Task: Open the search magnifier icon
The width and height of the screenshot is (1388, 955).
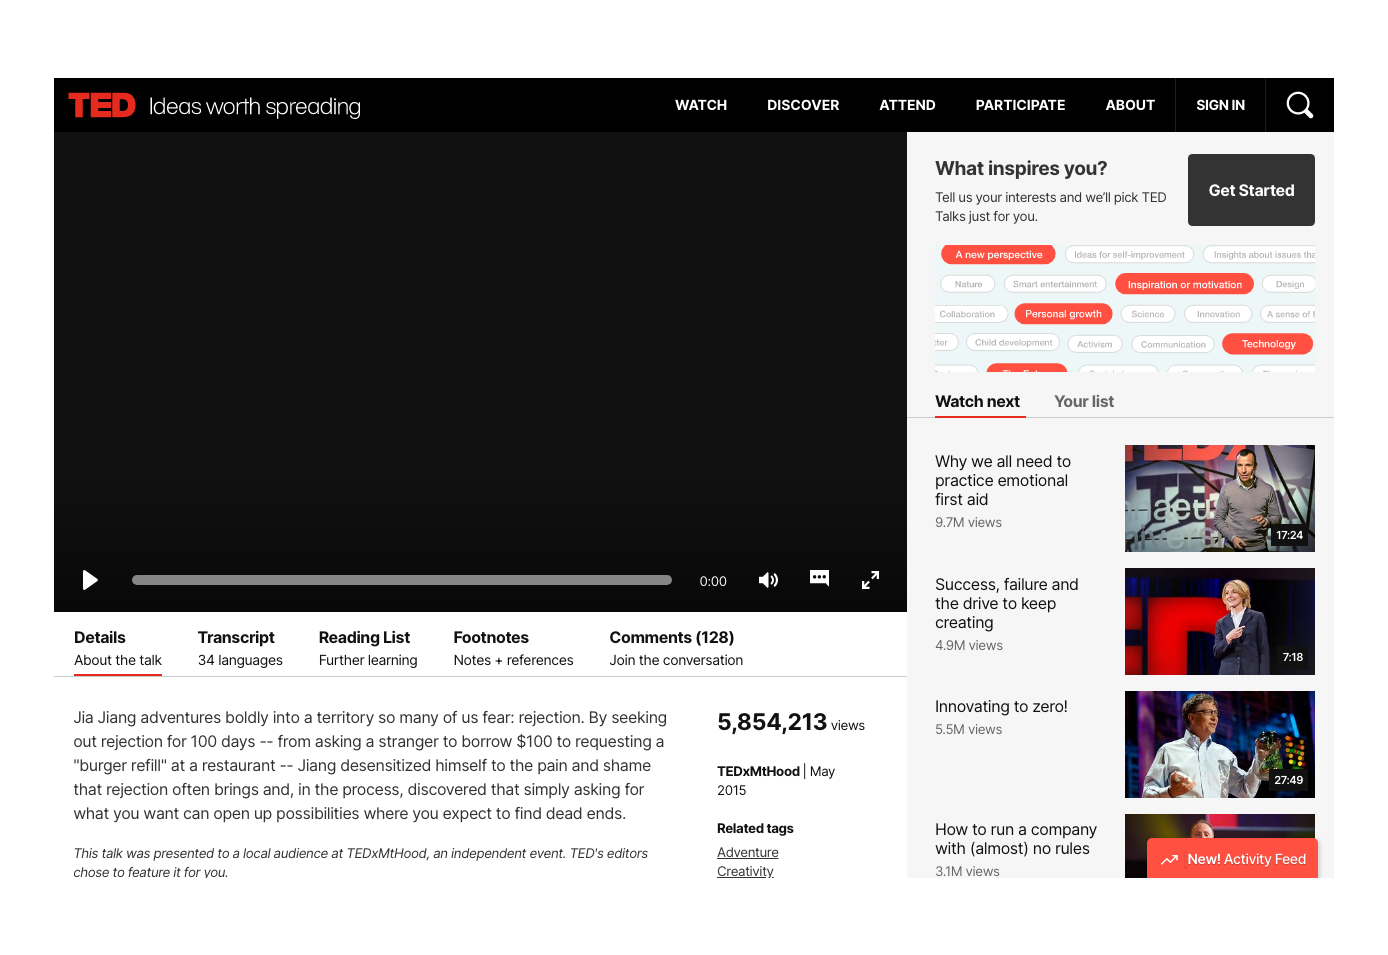Action: coord(1299,105)
